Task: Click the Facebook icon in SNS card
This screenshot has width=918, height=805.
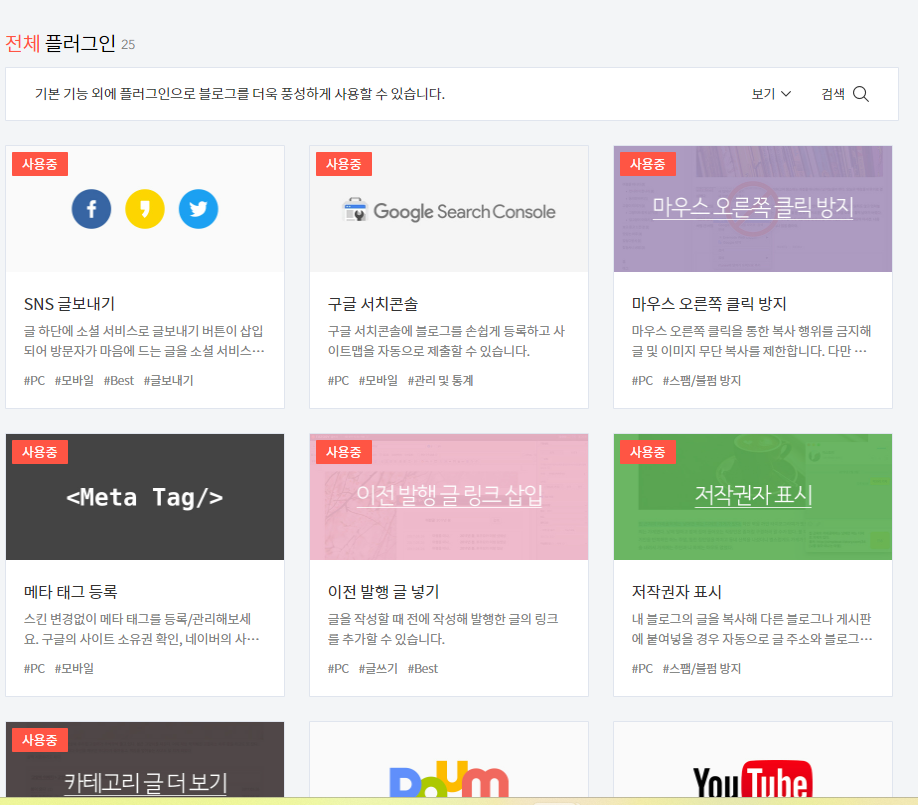Action: [x=91, y=209]
